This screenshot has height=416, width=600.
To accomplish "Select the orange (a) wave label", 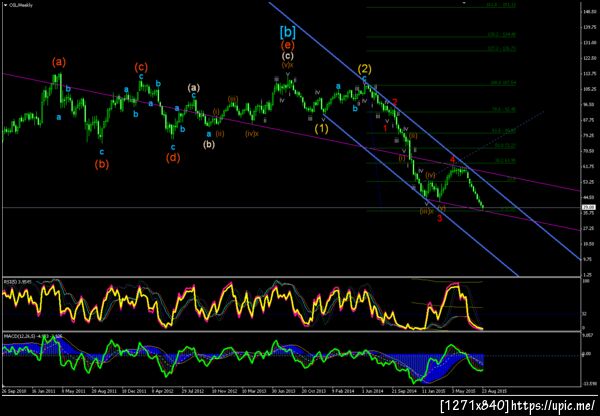I will [59, 62].
